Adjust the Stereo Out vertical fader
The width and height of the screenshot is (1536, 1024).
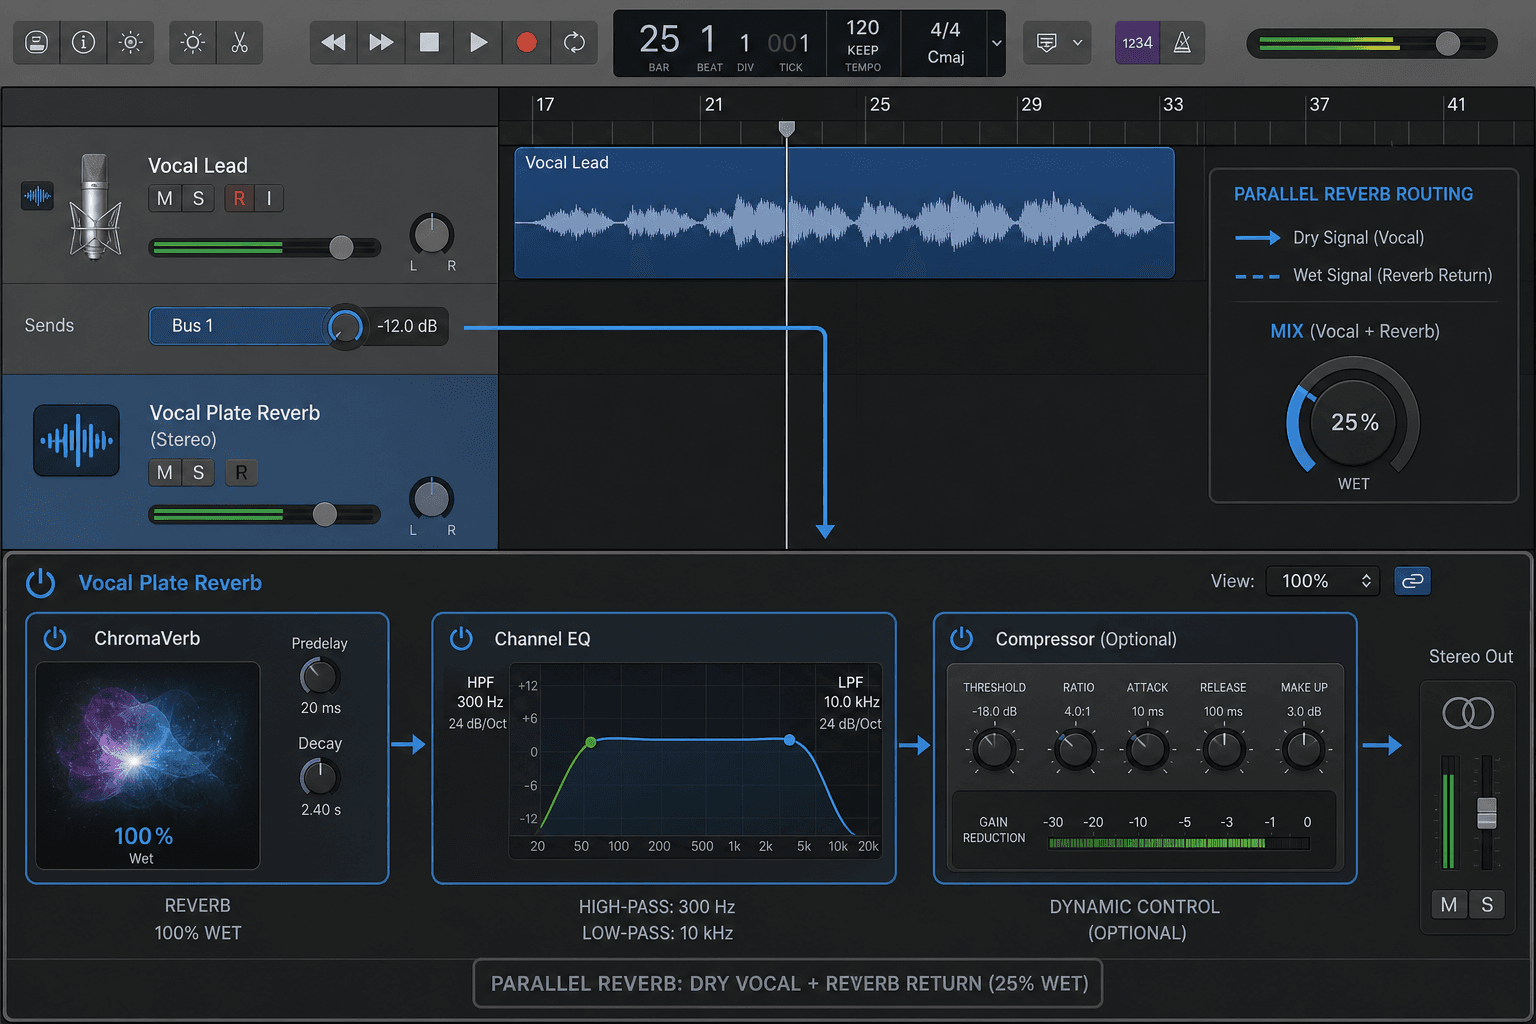coord(1487,813)
